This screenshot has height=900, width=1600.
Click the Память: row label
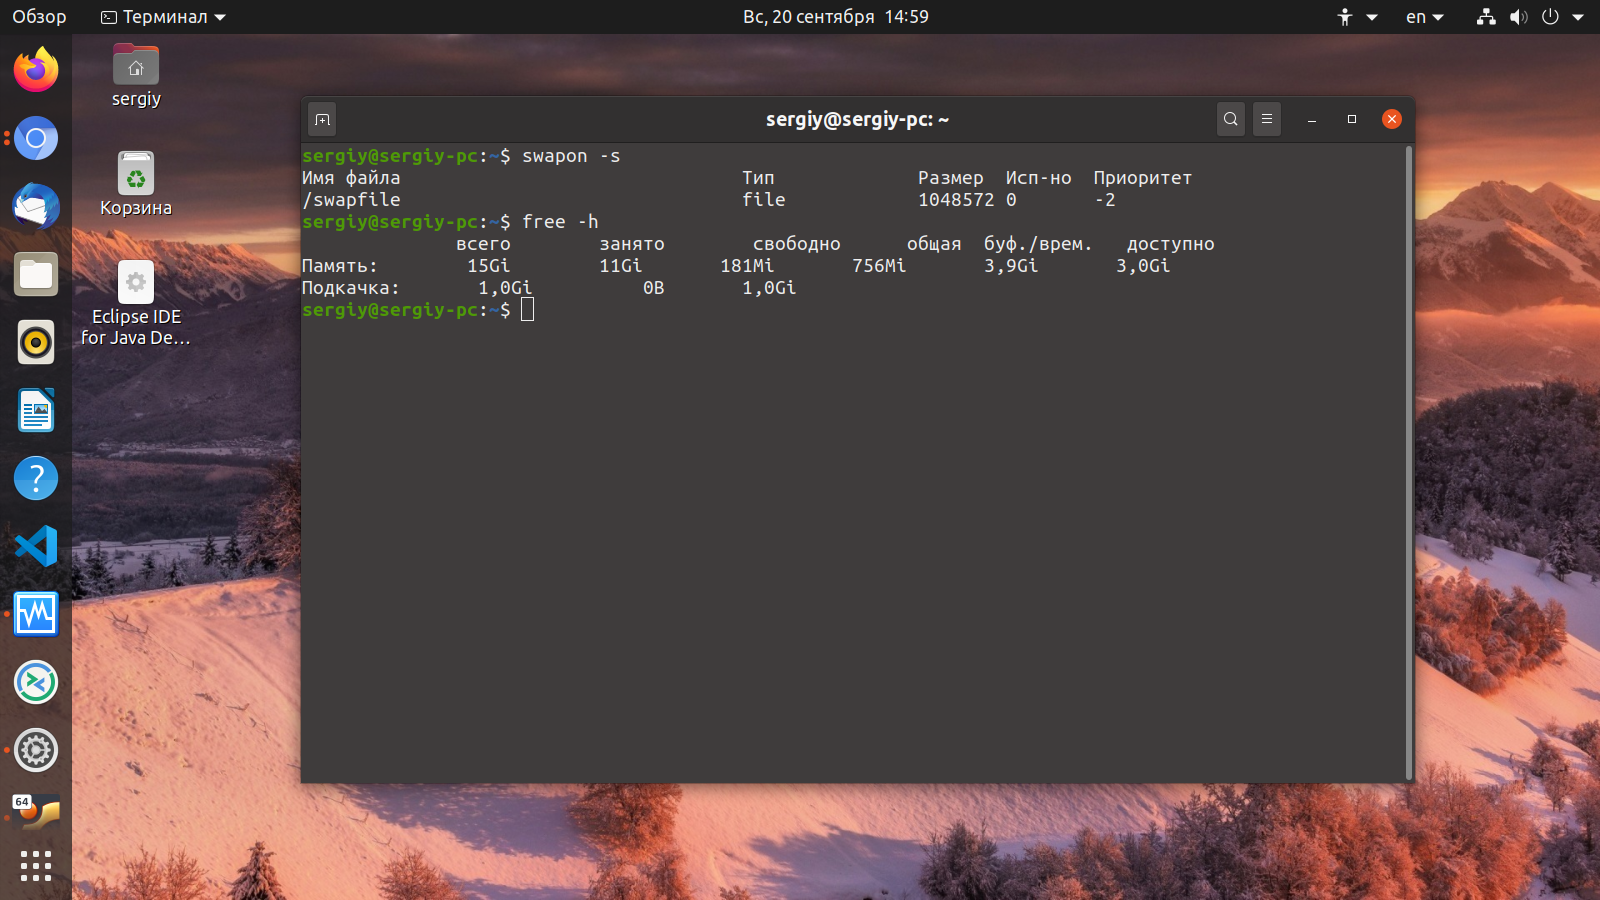click(340, 266)
